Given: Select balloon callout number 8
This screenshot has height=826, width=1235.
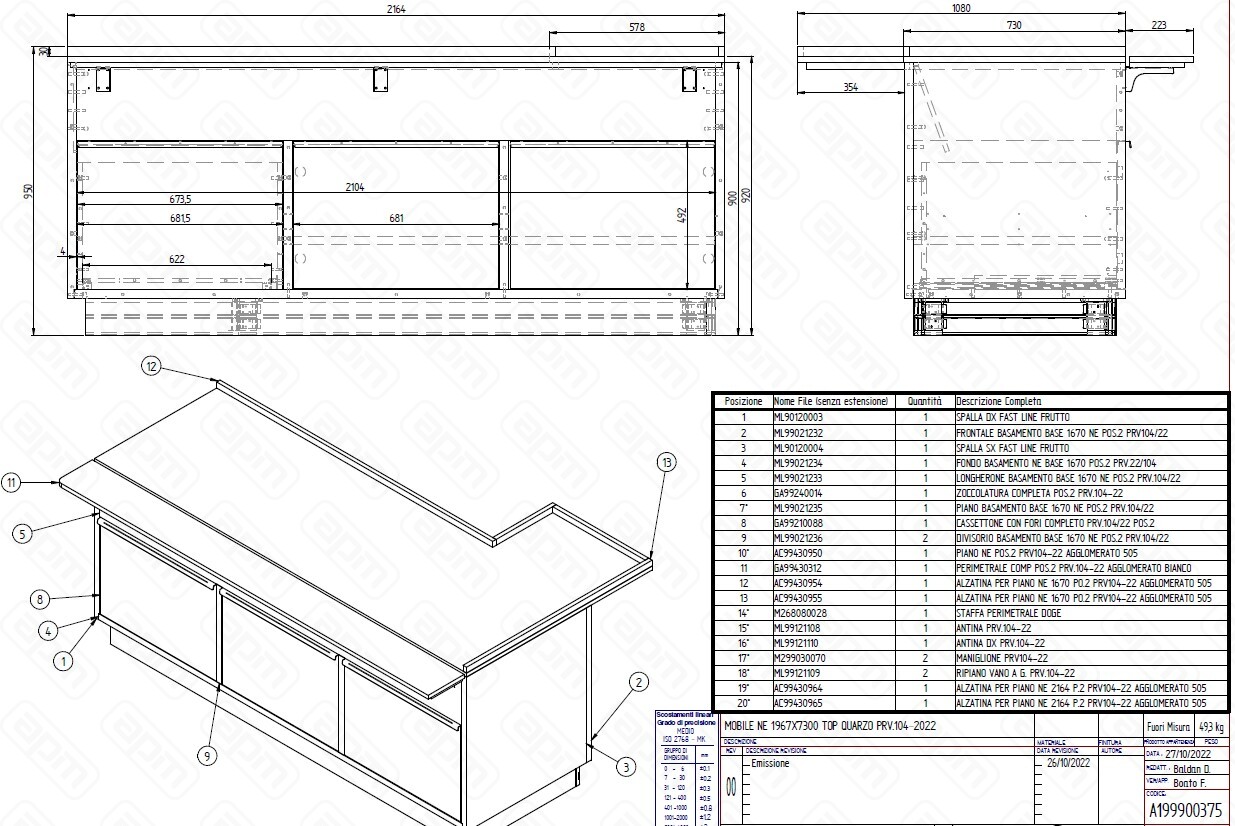Looking at the screenshot, I should [39, 599].
